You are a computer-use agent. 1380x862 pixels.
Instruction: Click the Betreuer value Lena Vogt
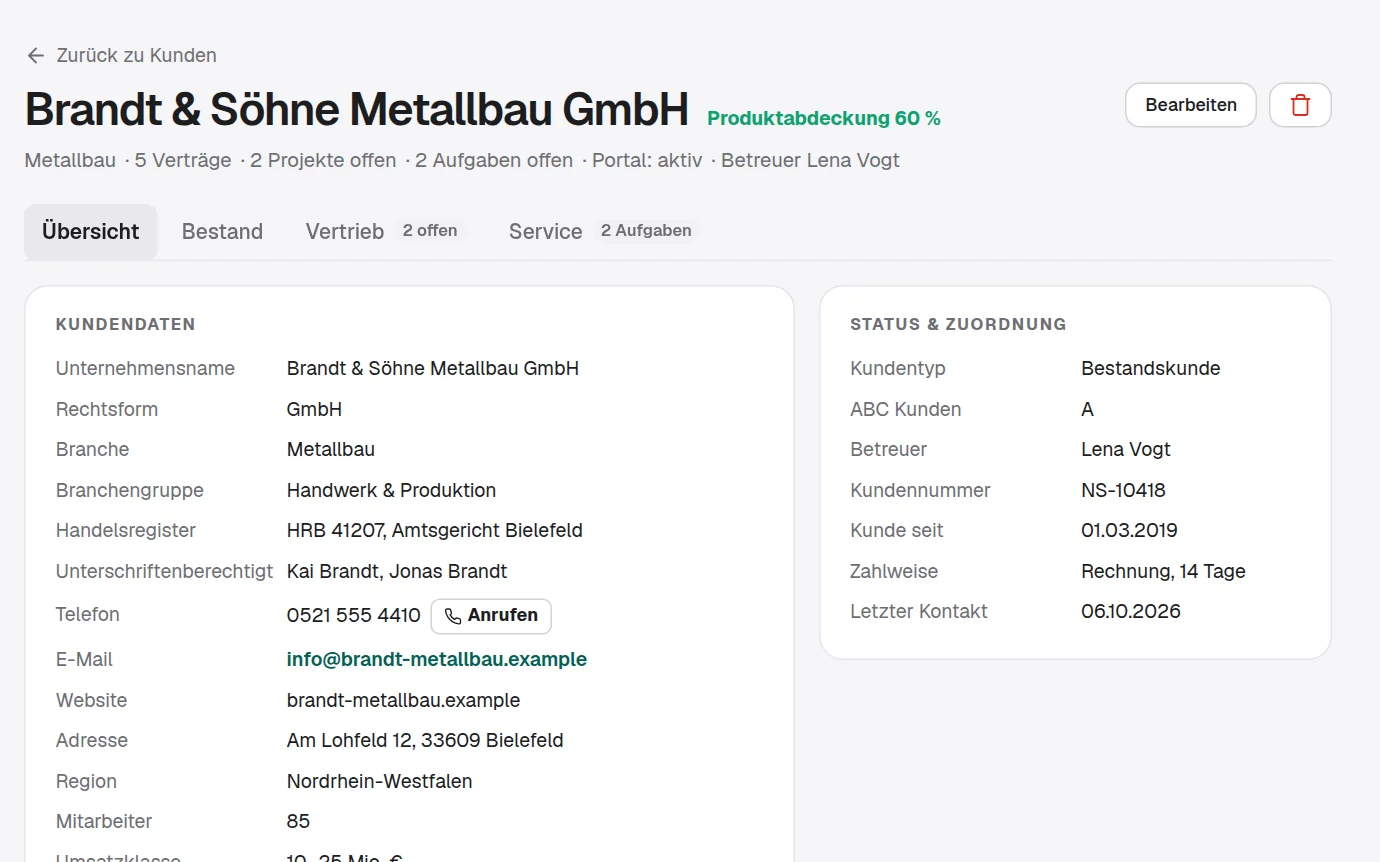click(1126, 450)
